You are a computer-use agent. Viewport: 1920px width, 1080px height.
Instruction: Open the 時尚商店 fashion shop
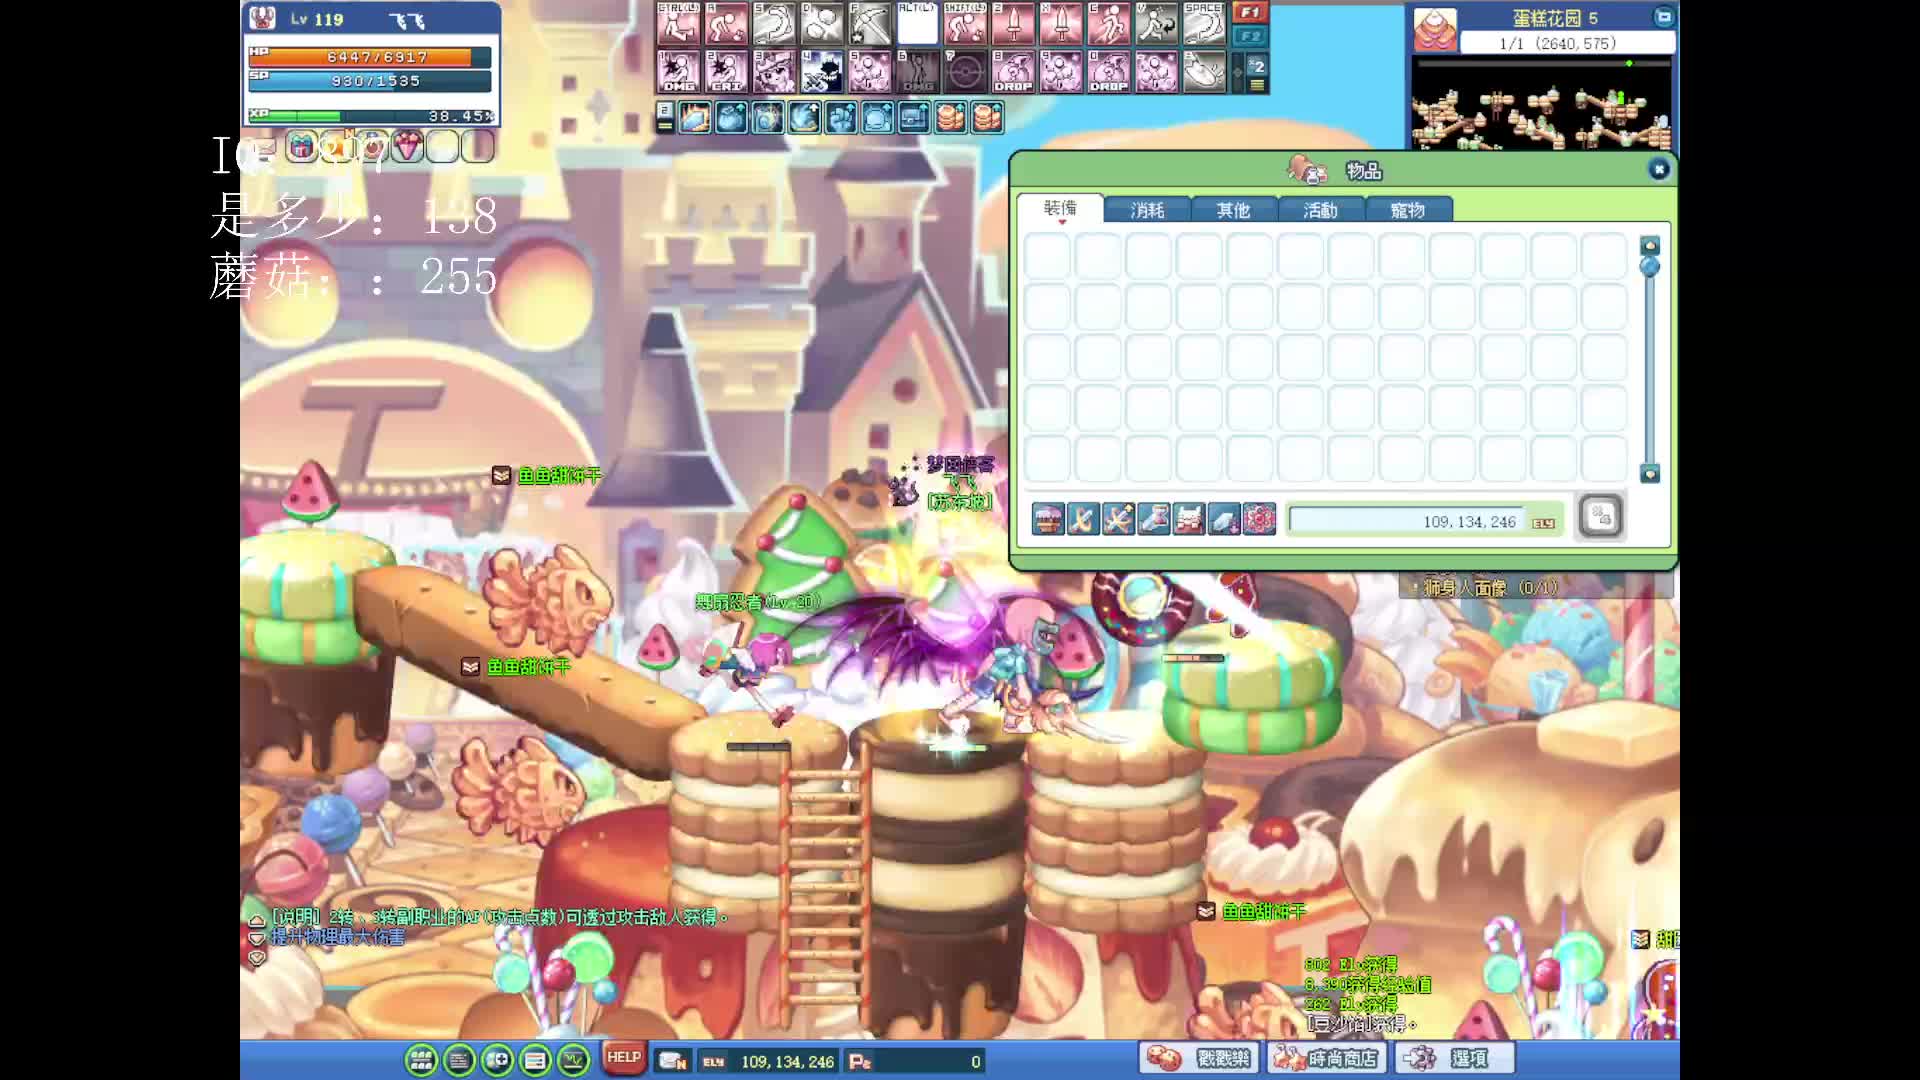click(x=1327, y=1058)
